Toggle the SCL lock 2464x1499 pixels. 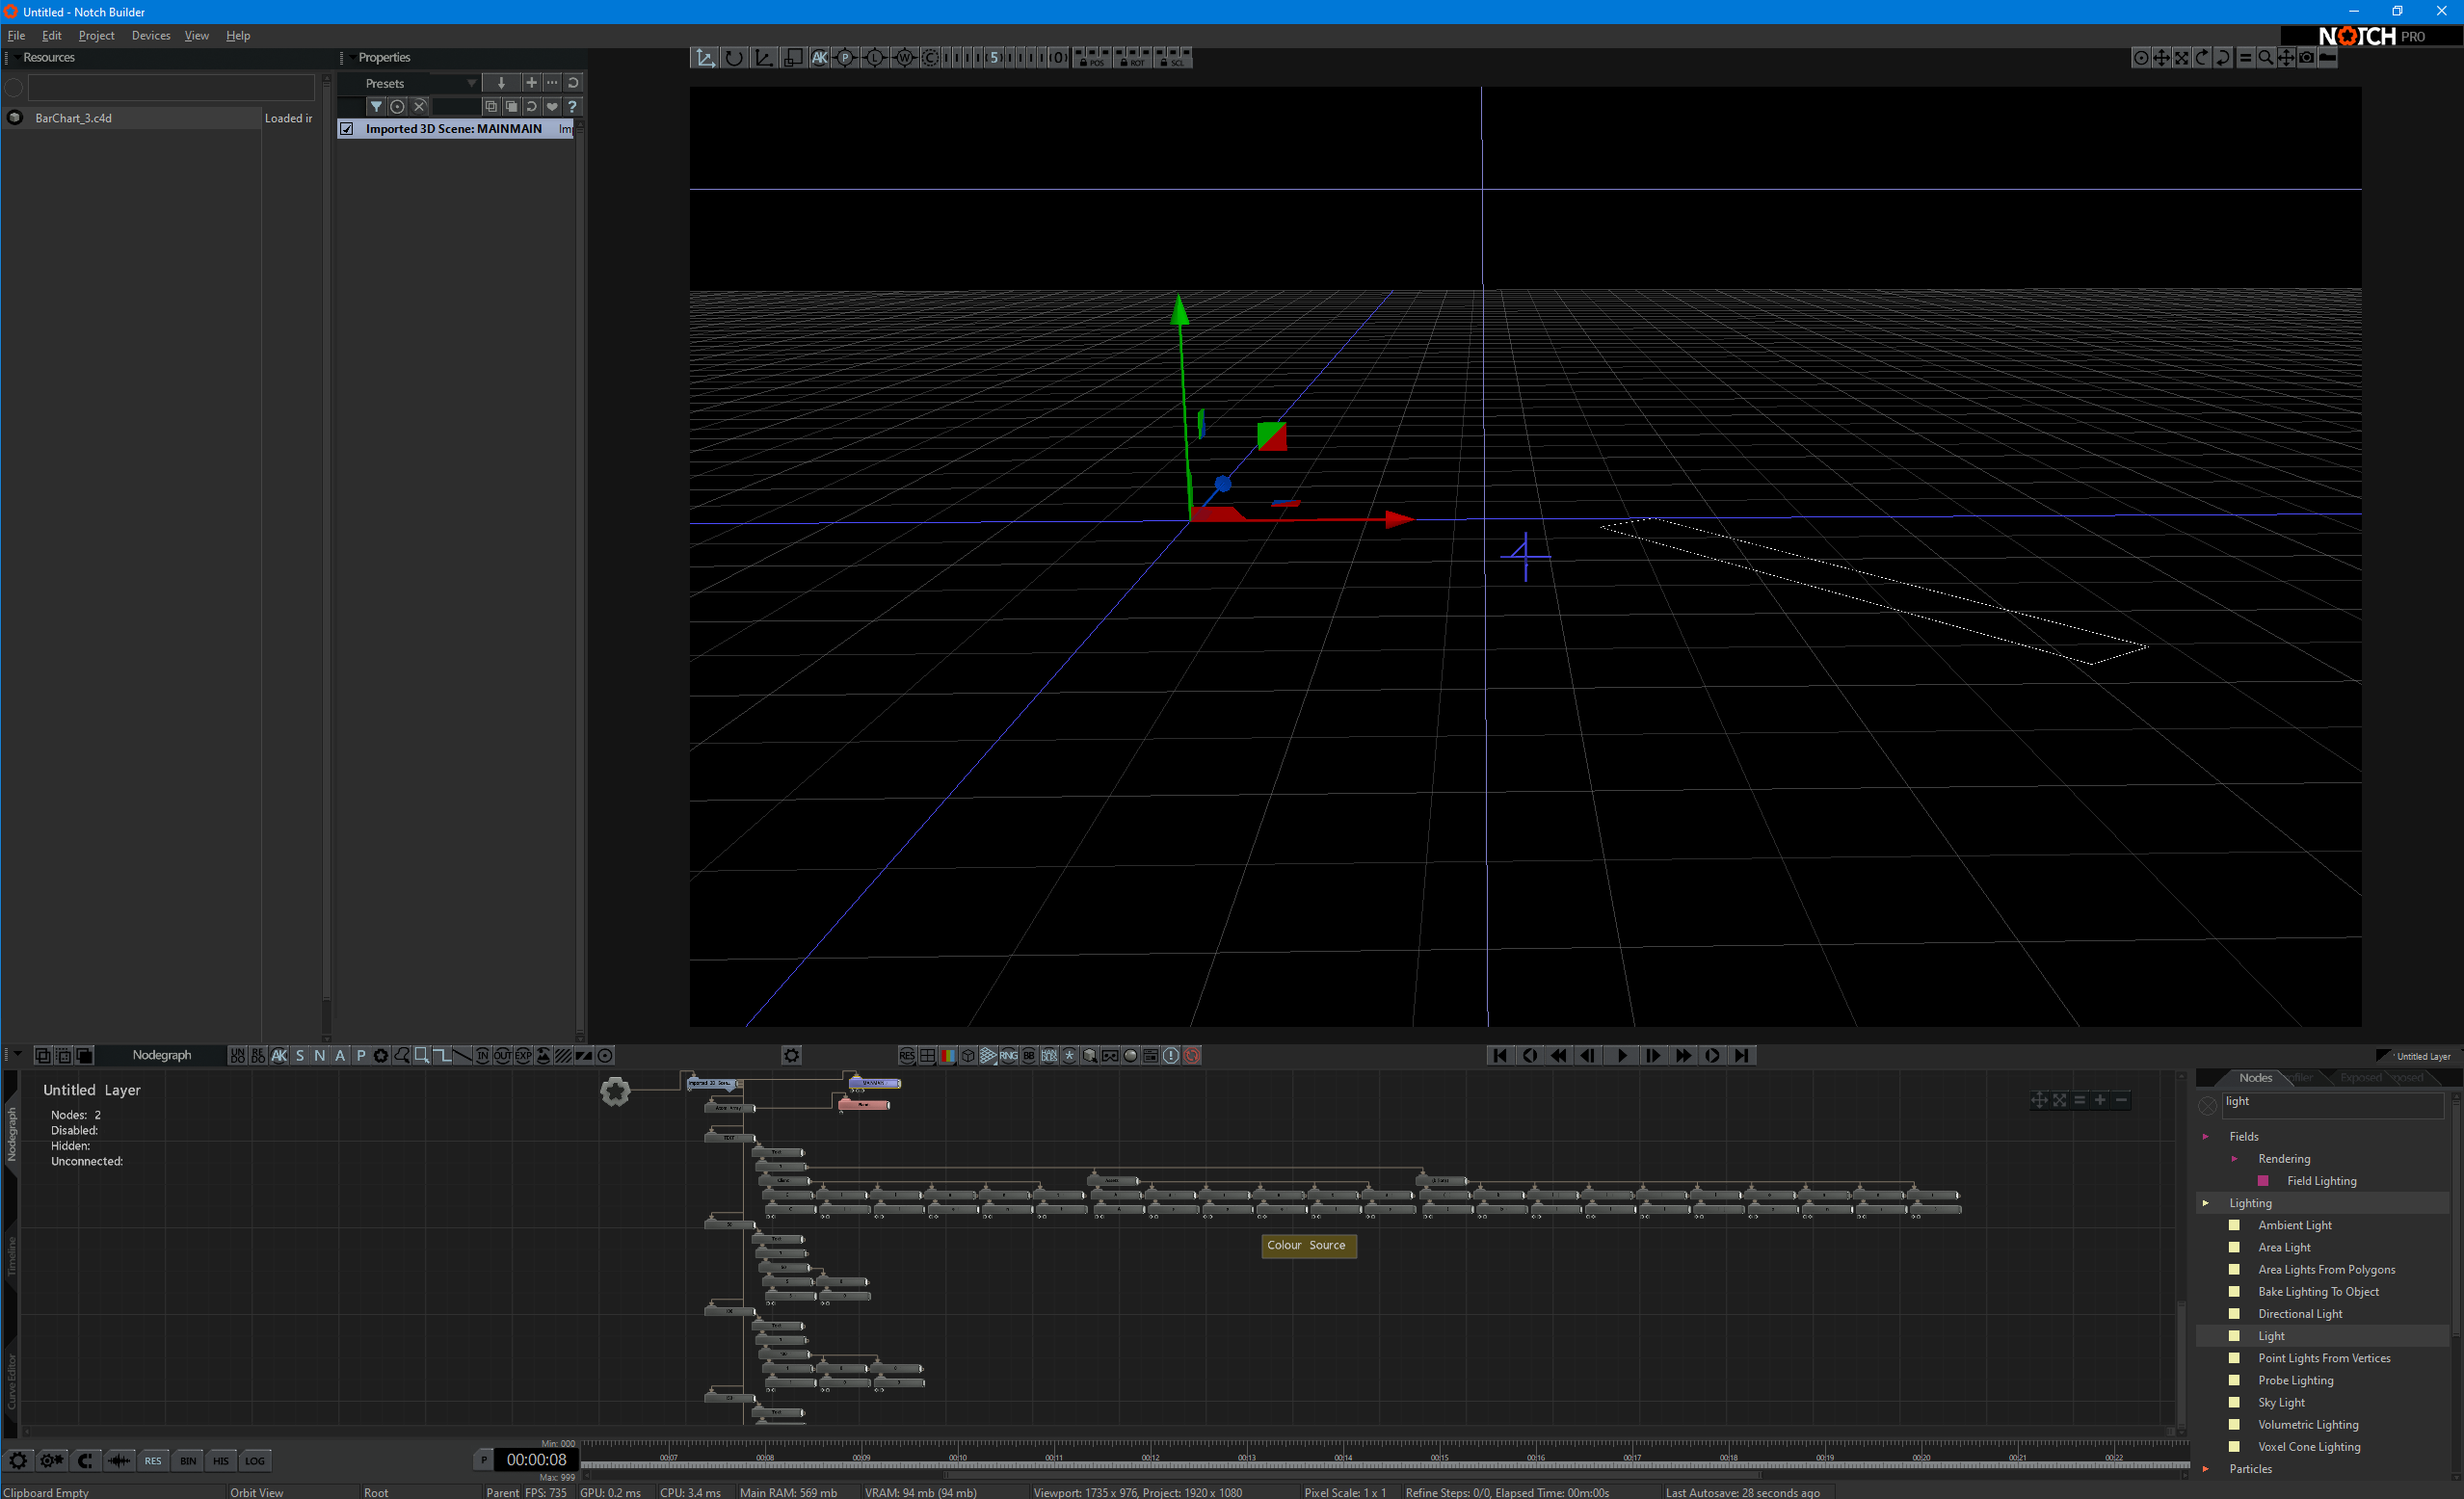coord(1172,58)
